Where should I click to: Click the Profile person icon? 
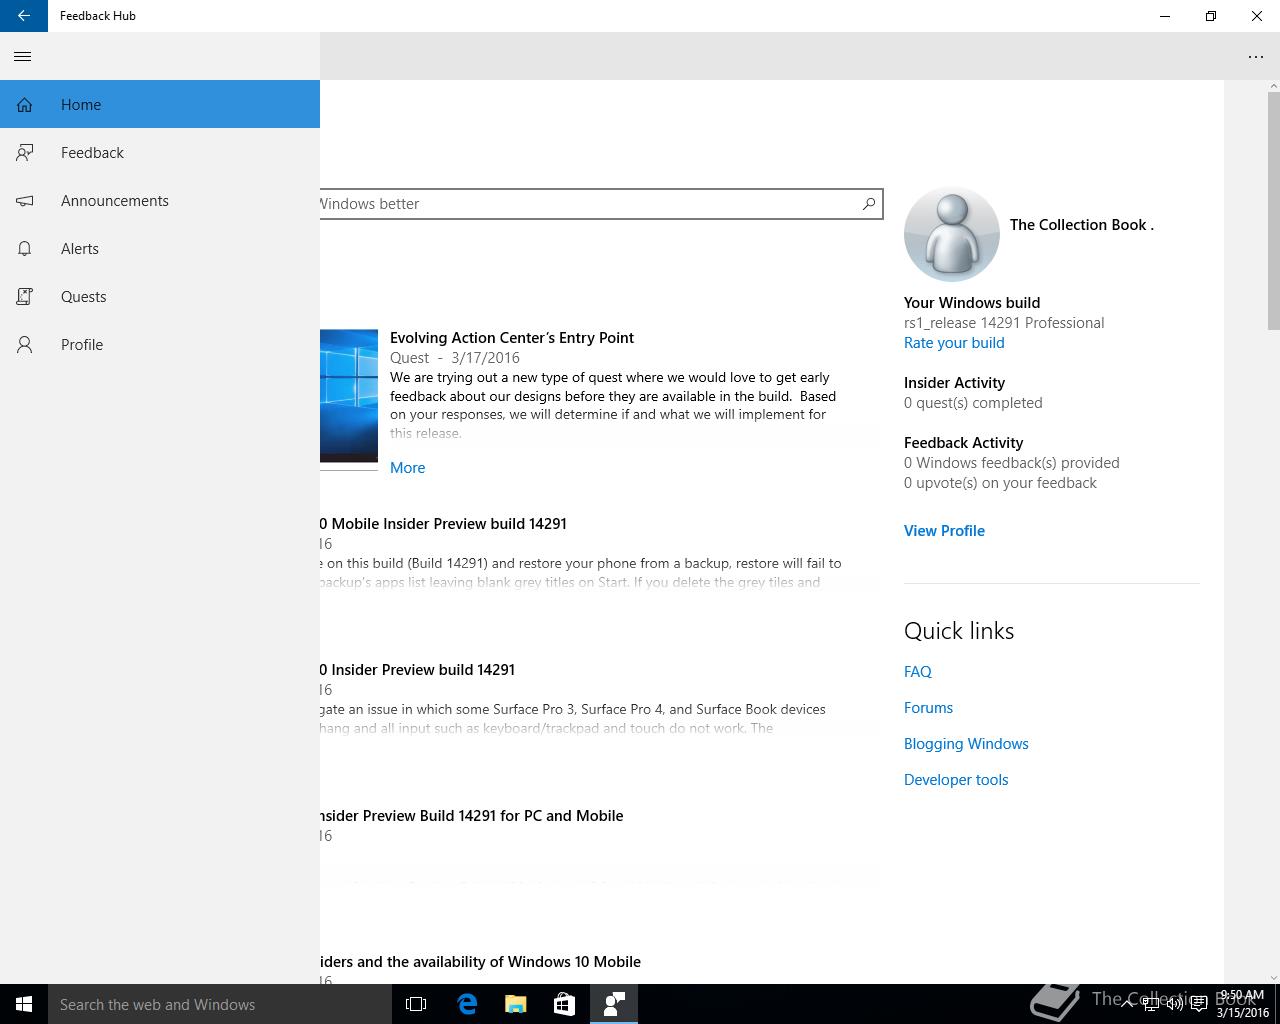click(x=25, y=345)
